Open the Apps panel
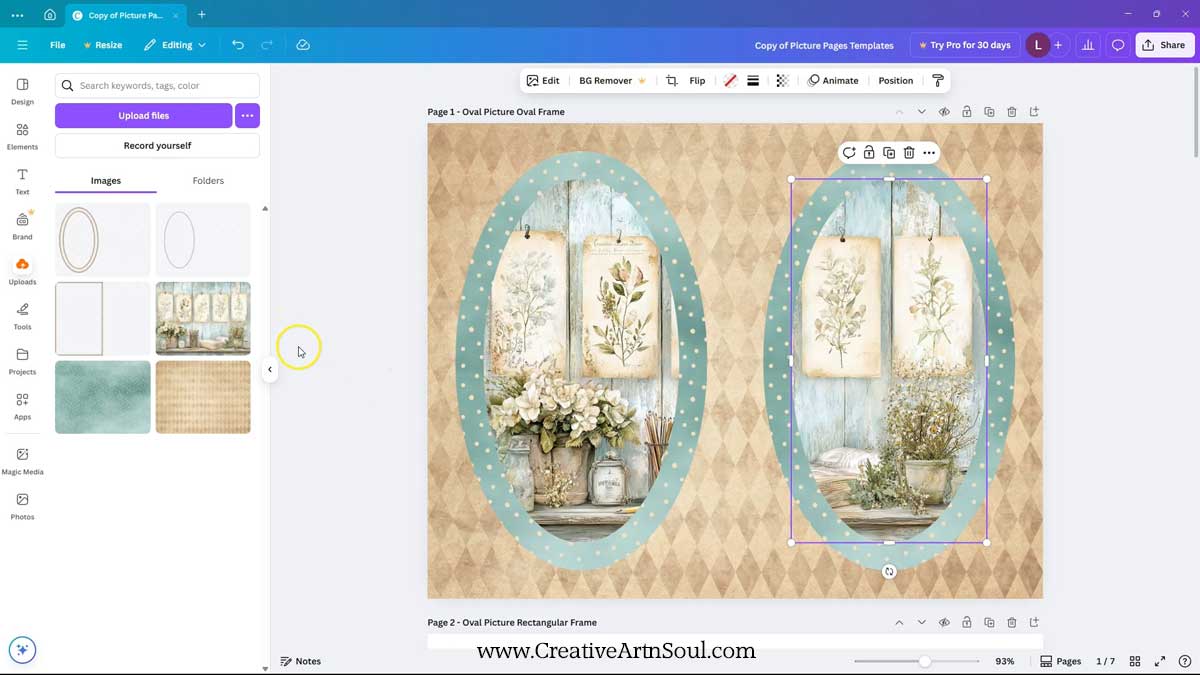The height and width of the screenshot is (675, 1200). [x=22, y=406]
